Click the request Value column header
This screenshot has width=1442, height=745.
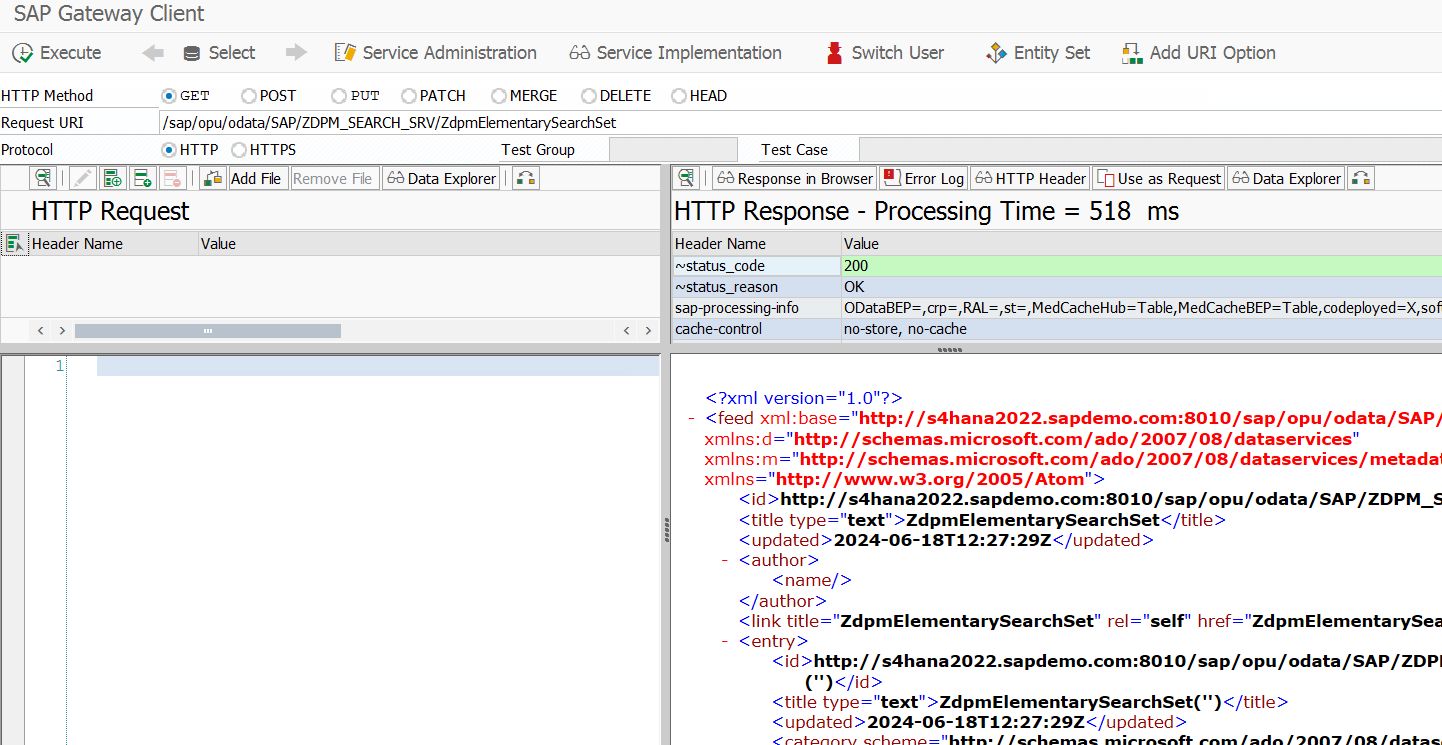click(428, 243)
